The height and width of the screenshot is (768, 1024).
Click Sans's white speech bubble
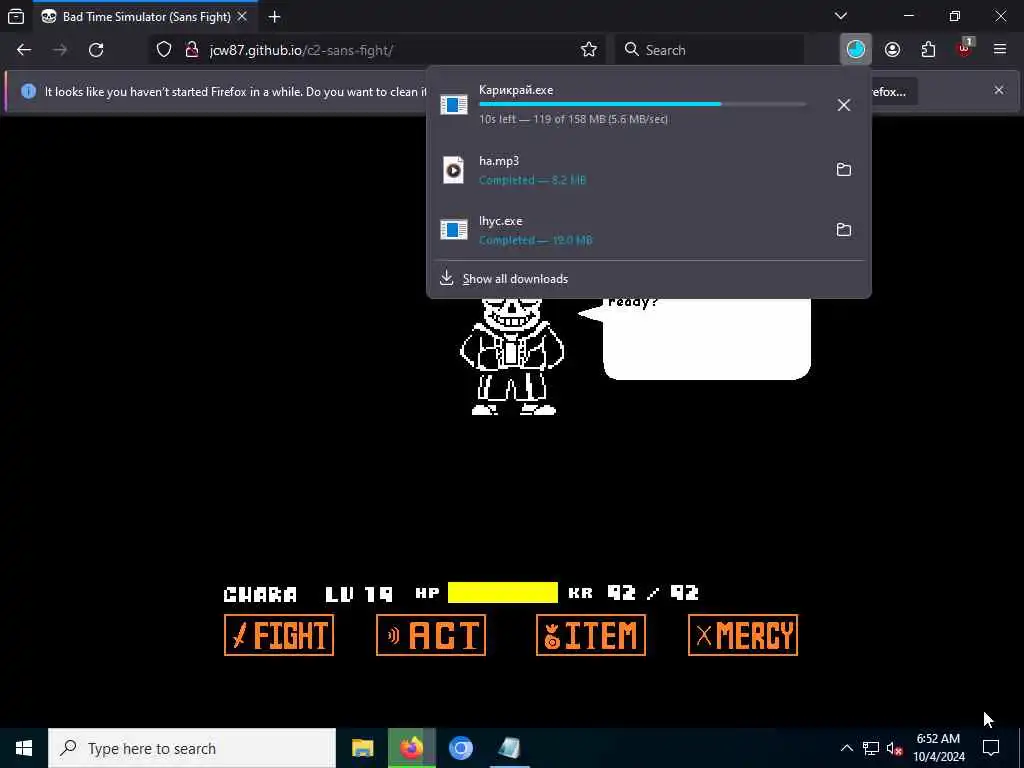pyautogui.click(x=705, y=338)
